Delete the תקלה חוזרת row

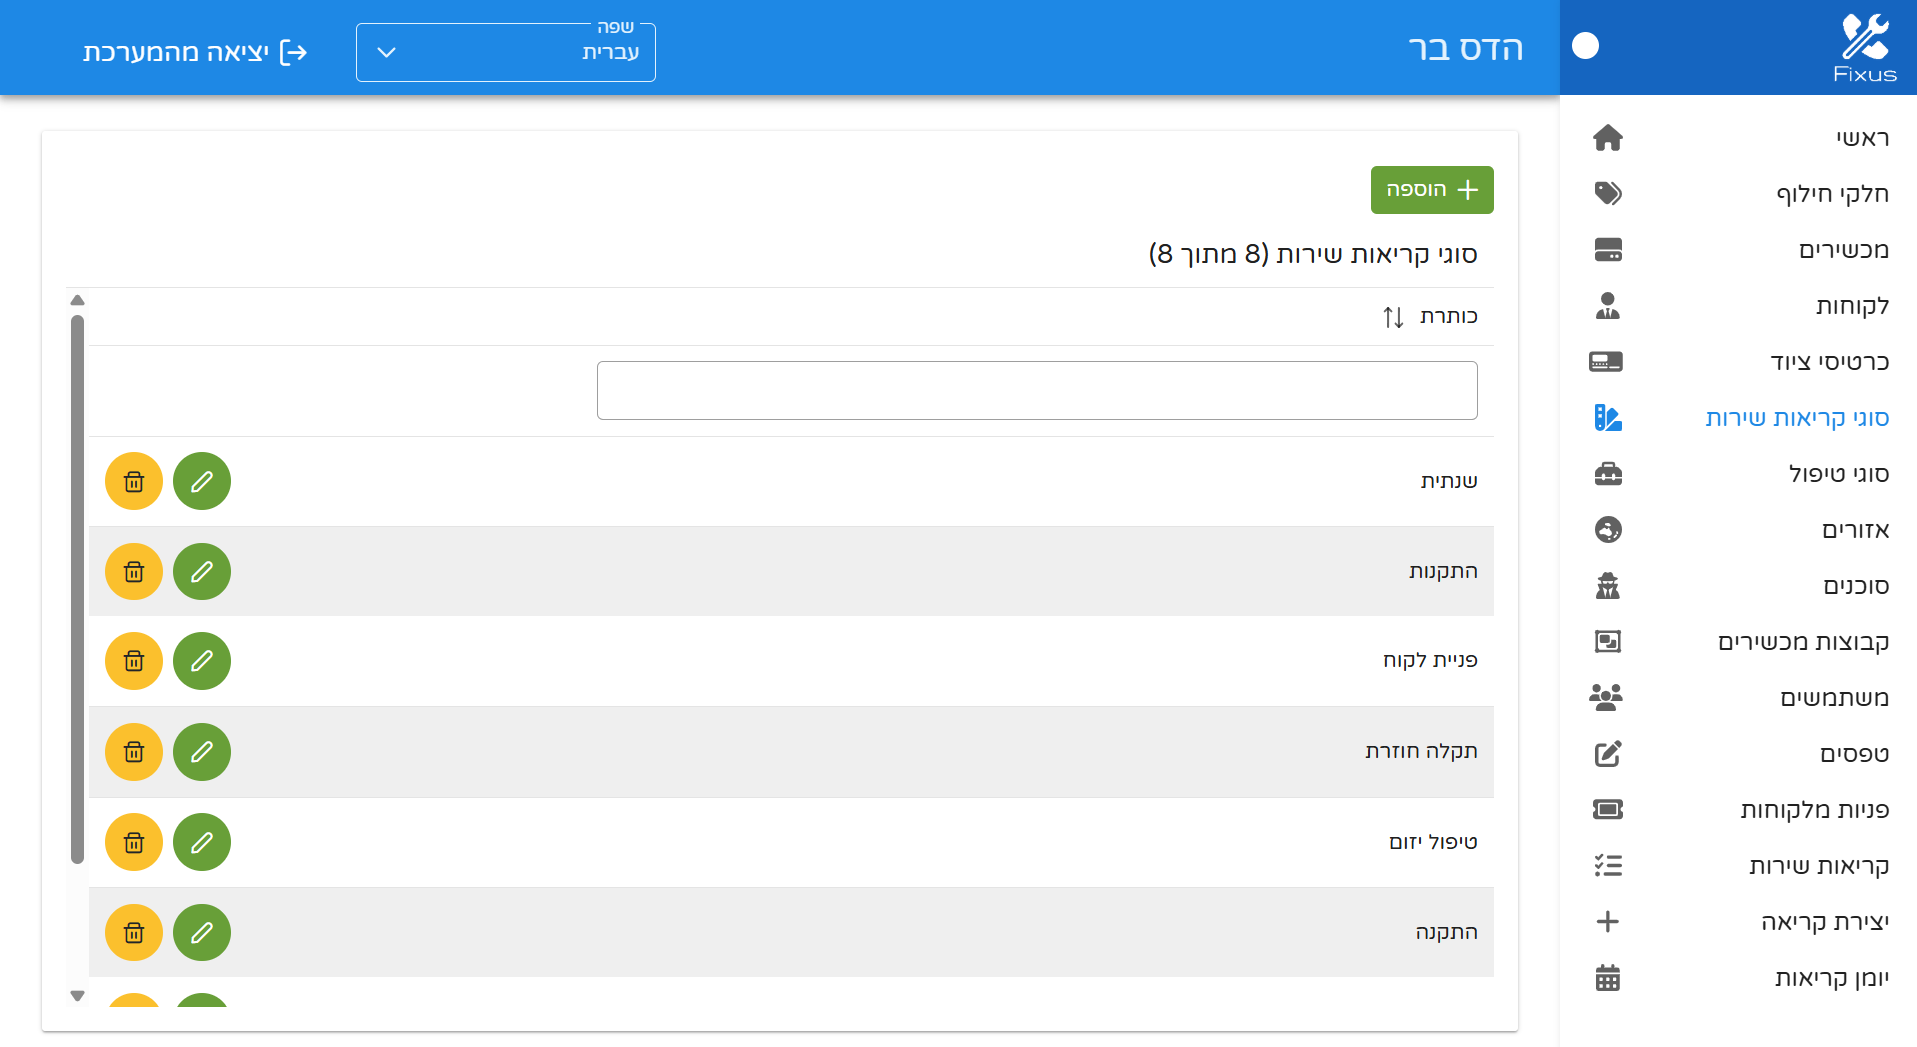134,752
